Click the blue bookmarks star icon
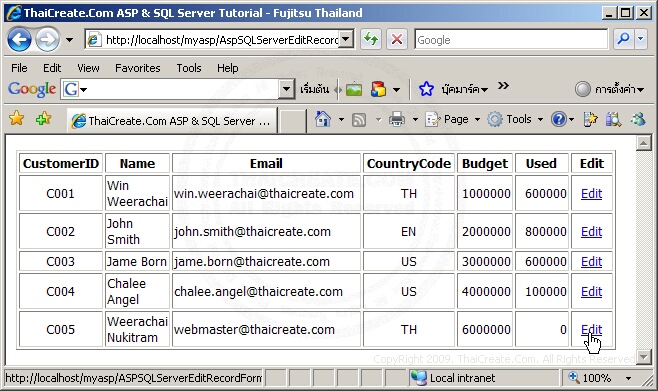This screenshot has height=391, width=658. pos(426,89)
